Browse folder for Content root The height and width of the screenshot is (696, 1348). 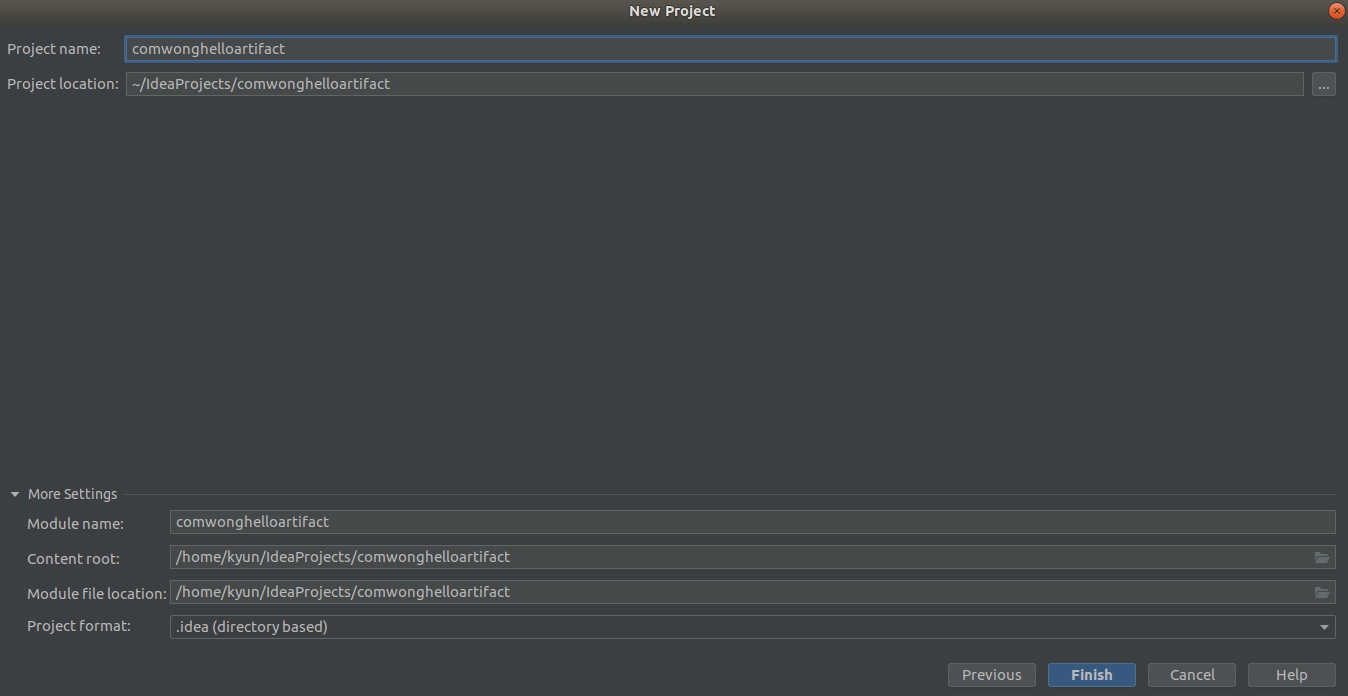click(x=1322, y=557)
